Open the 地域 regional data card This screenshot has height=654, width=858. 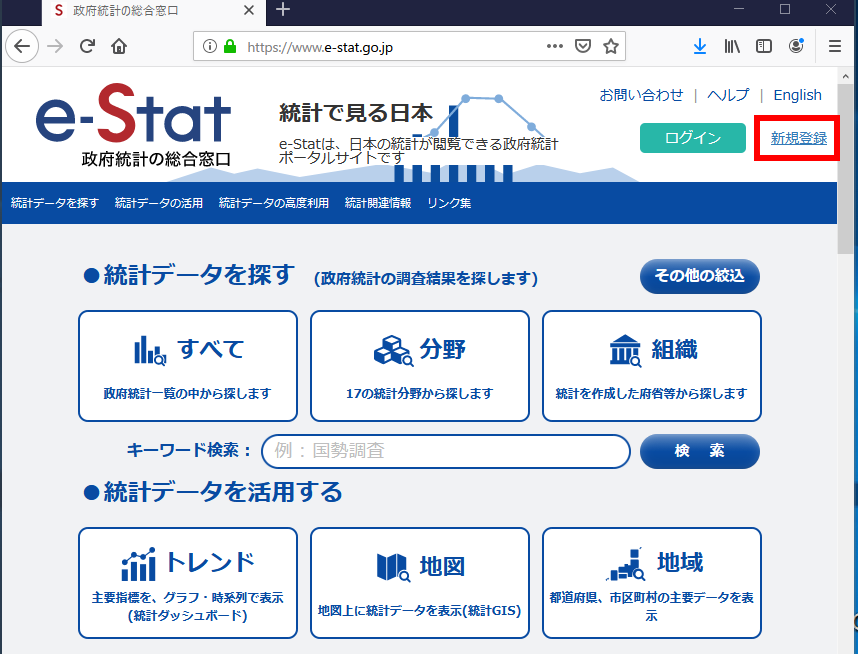[x=652, y=583]
